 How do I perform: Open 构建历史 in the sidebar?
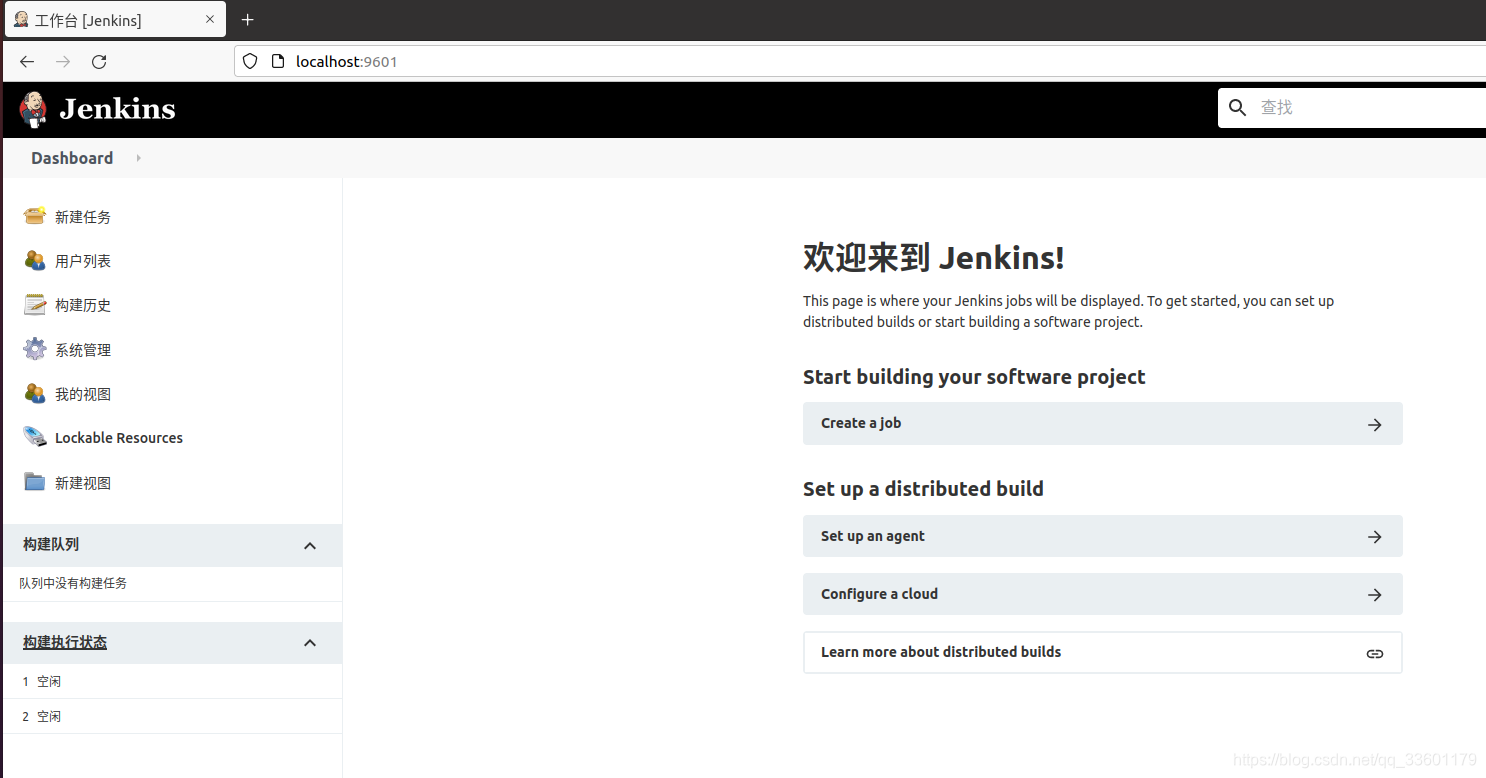point(83,305)
